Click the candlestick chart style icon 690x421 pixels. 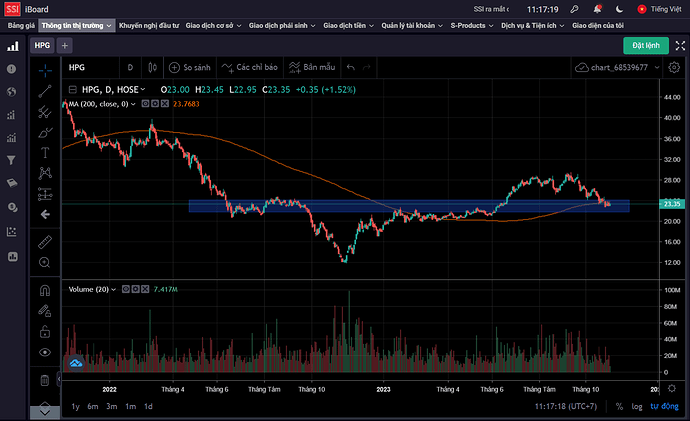153,68
